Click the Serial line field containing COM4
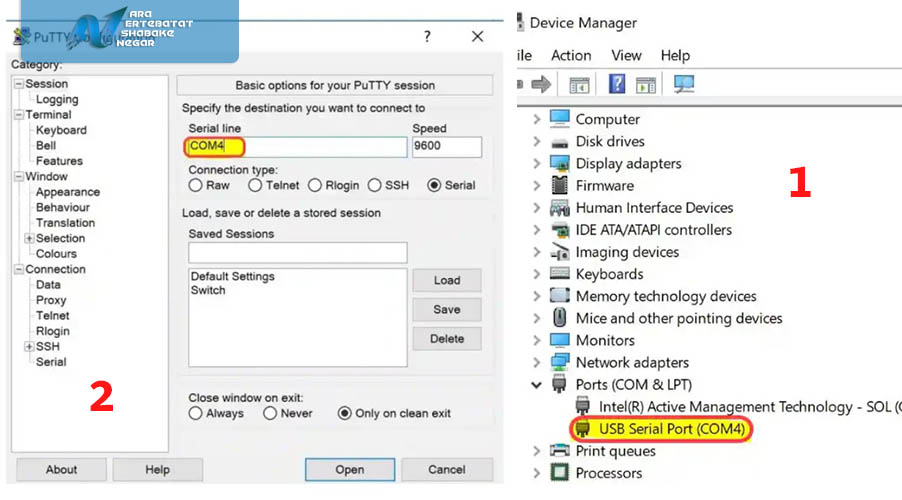The width and height of the screenshot is (902, 500). point(297,146)
